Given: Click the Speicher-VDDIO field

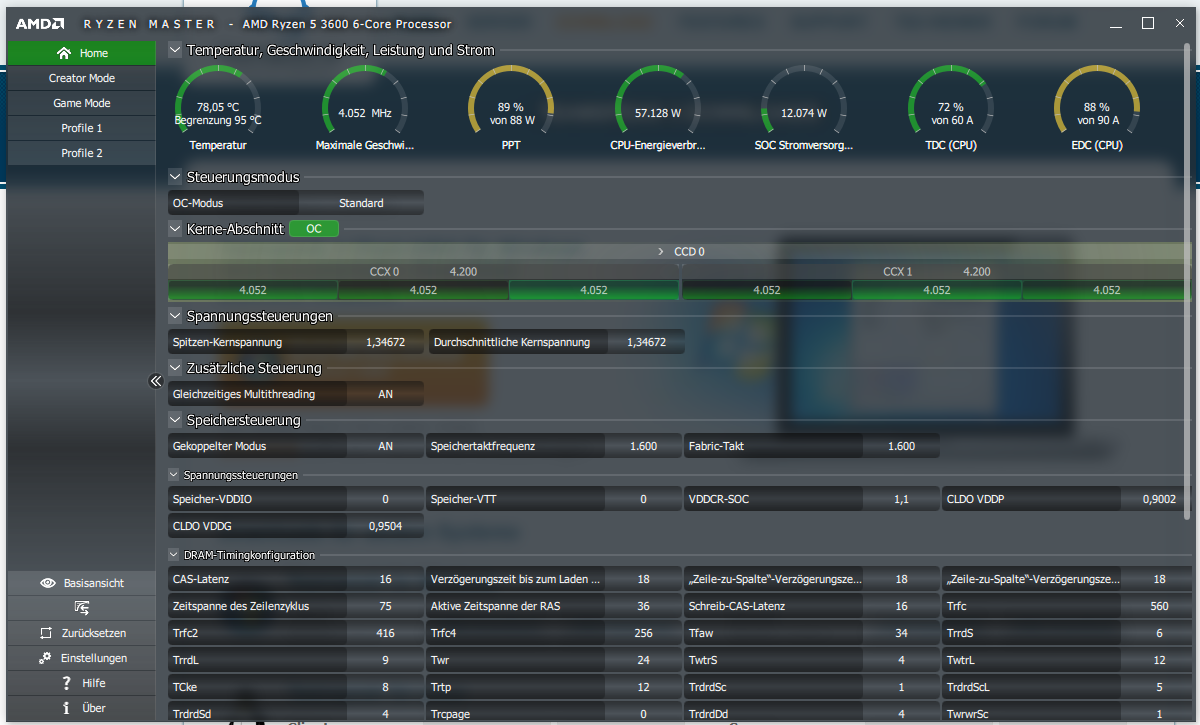Looking at the screenshot, I should pyautogui.click(x=296, y=498).
